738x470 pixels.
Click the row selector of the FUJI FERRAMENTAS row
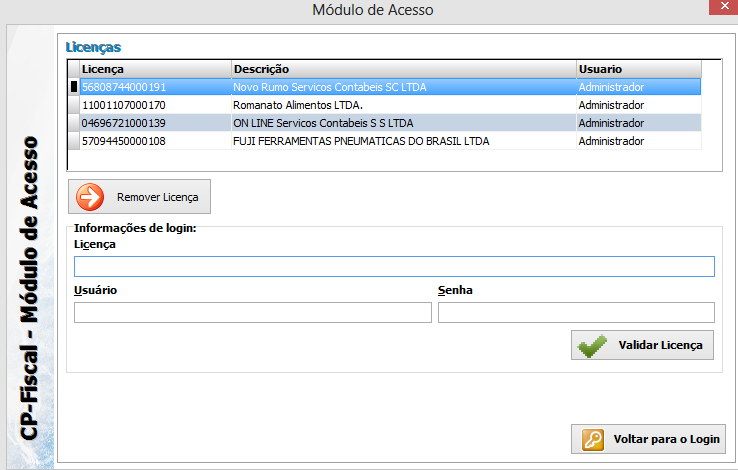coord(74,141)
